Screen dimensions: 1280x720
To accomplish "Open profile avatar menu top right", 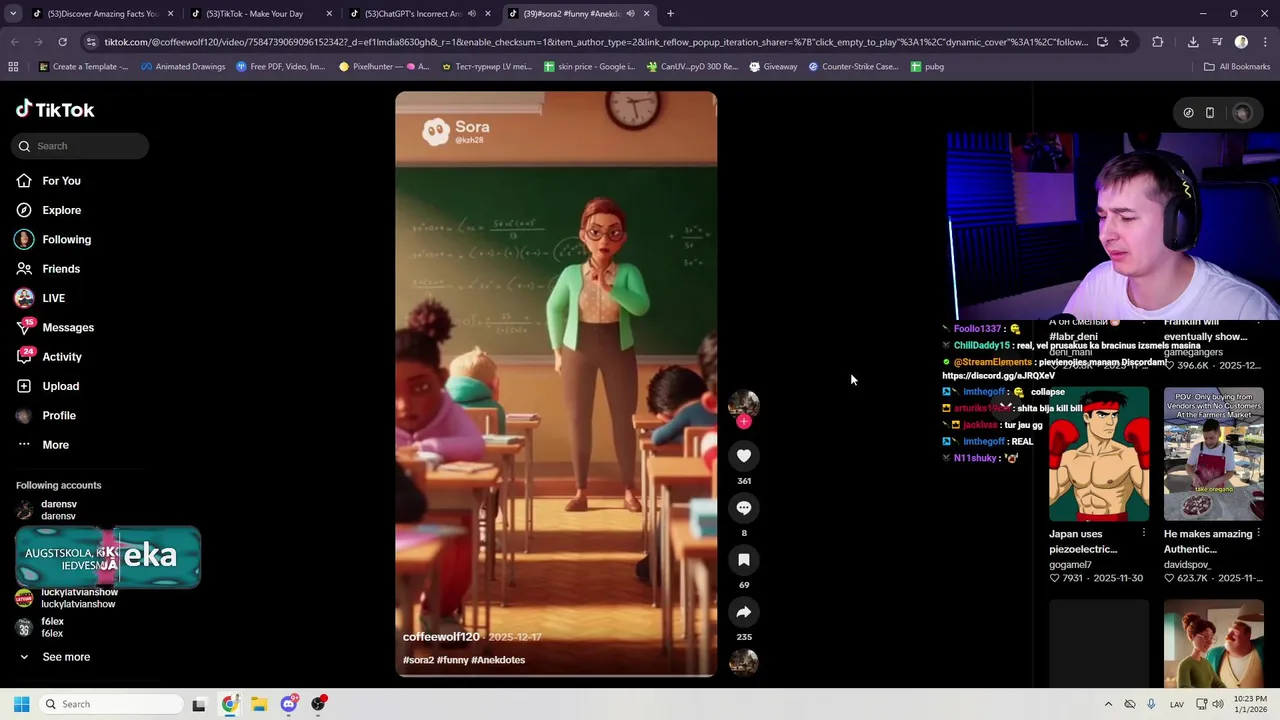I will (1243, 113).
